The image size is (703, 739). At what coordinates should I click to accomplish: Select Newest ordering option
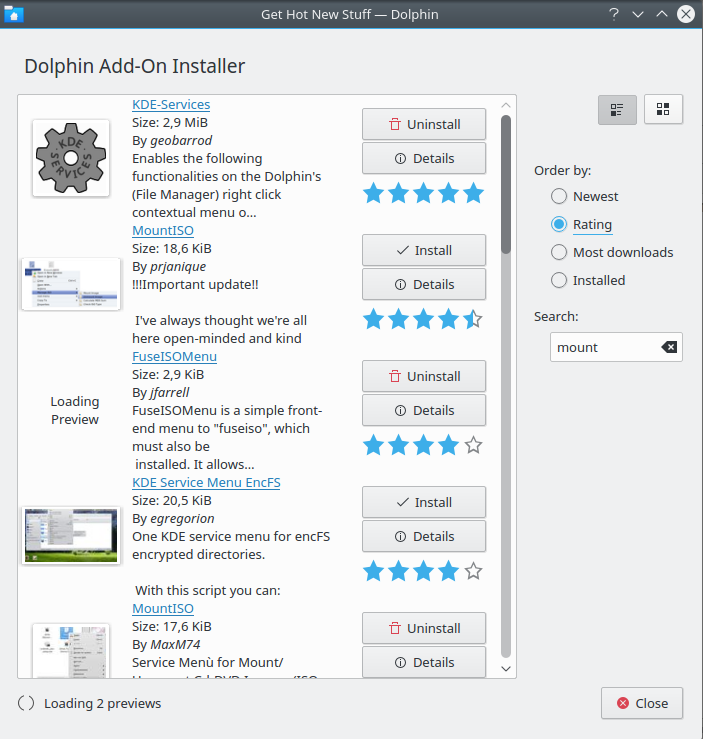(x=584, y=196)
